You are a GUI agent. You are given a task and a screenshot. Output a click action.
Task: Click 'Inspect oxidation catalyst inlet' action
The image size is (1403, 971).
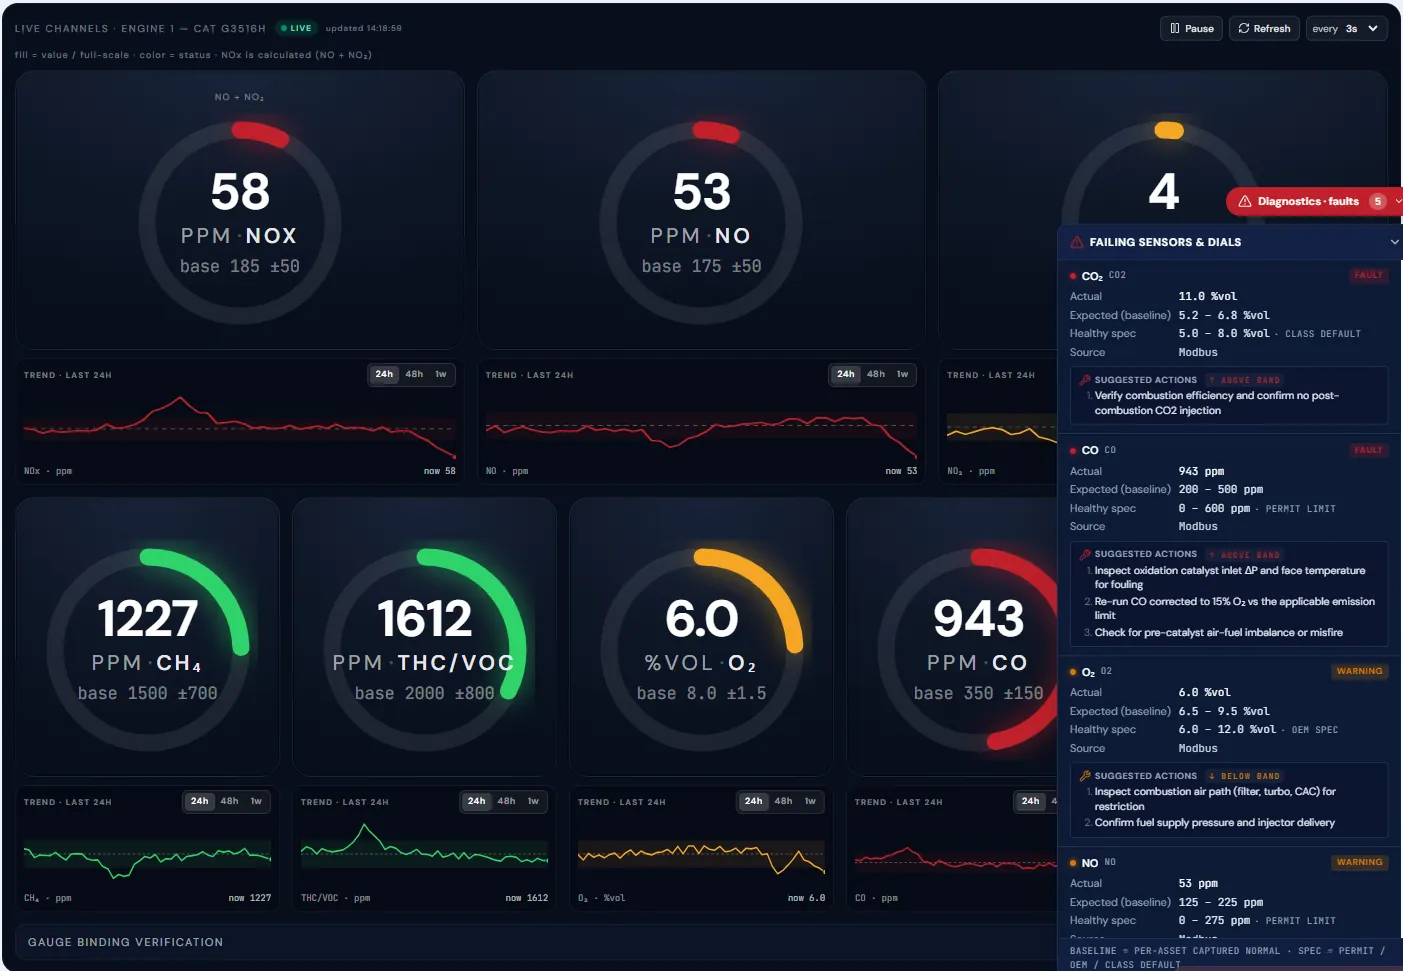1229,577
